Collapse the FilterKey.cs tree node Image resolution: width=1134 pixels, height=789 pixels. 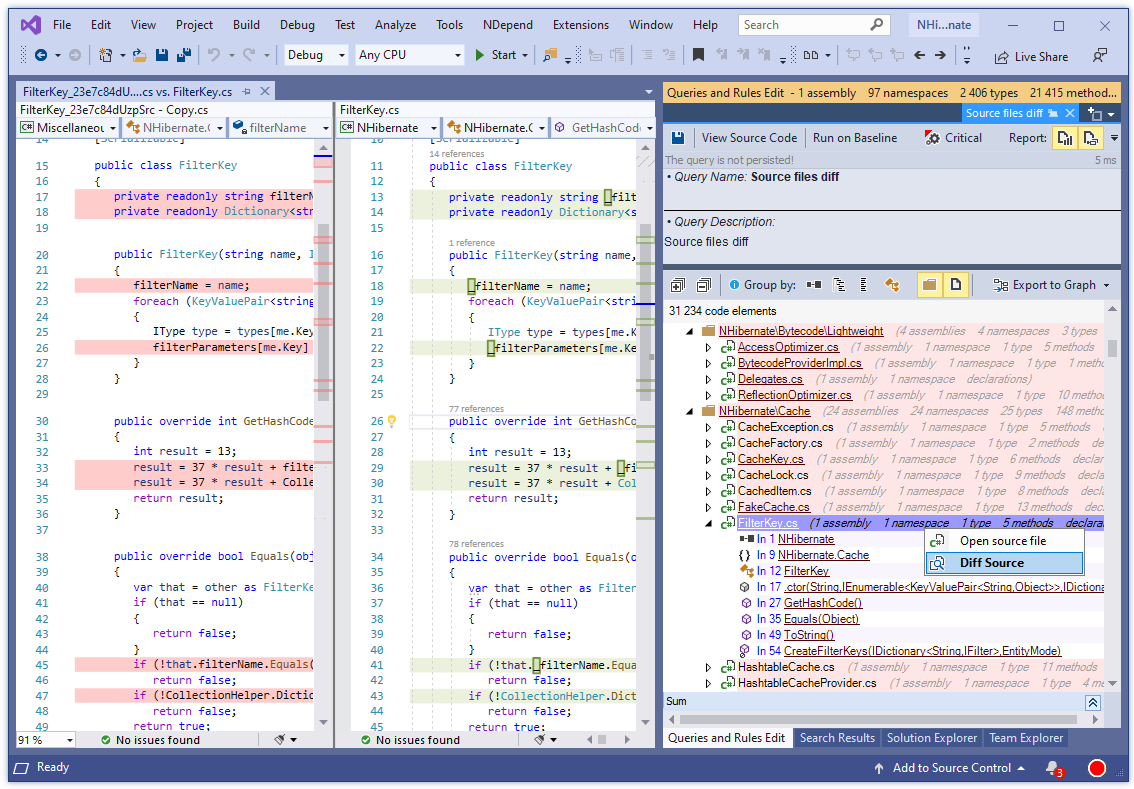click(708, 523)
